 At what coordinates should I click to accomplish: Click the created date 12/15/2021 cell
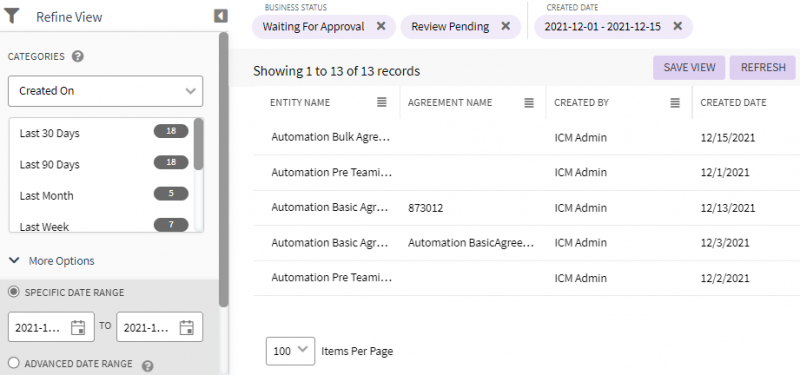[728, 138]
